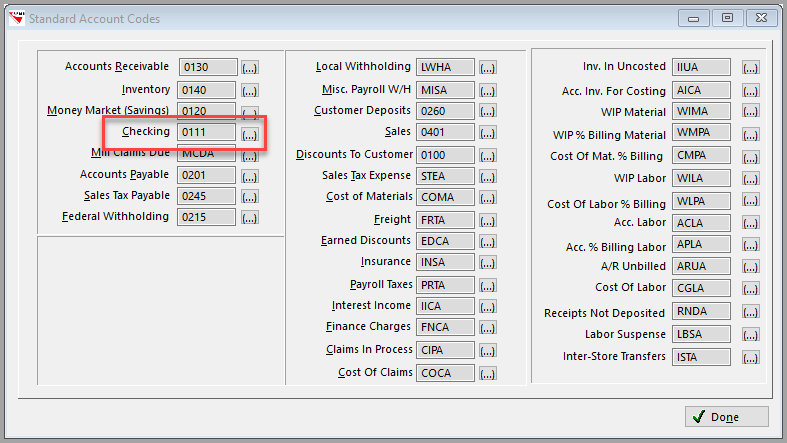
Task: Select the Freight field FRTA
Action: coord(445,220)
